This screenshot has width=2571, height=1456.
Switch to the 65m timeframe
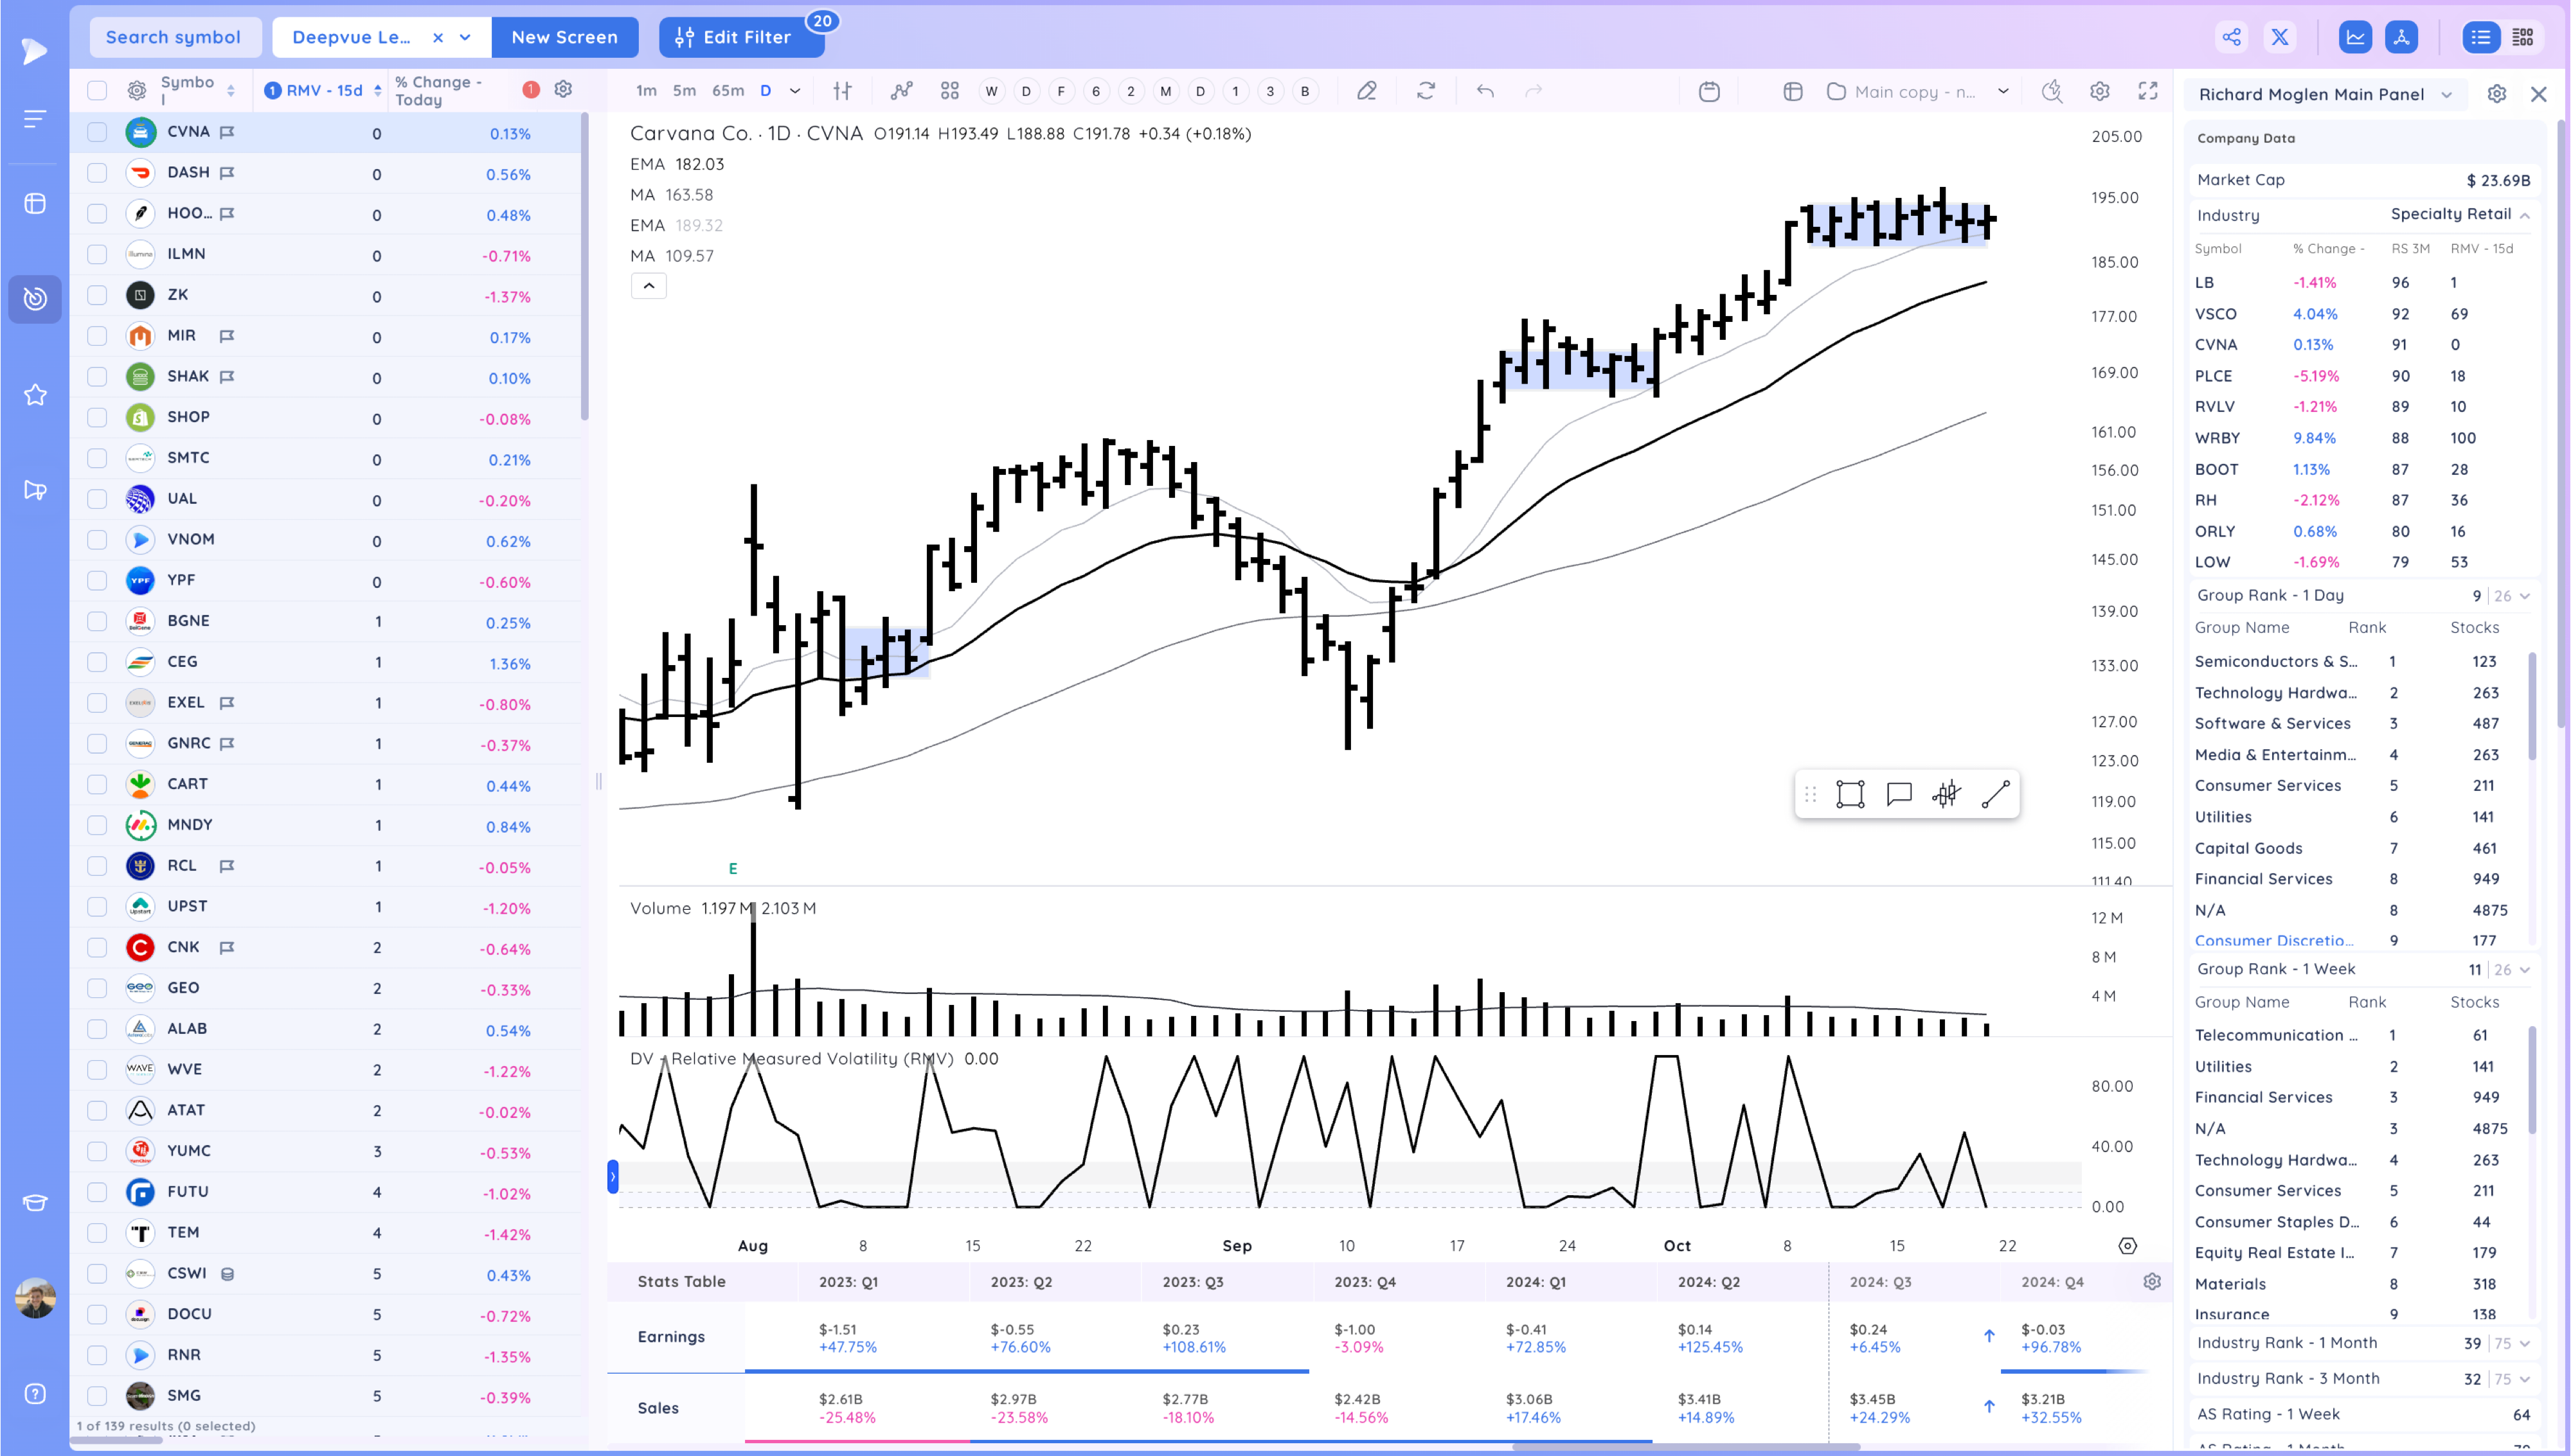click(x=727, y=91)
